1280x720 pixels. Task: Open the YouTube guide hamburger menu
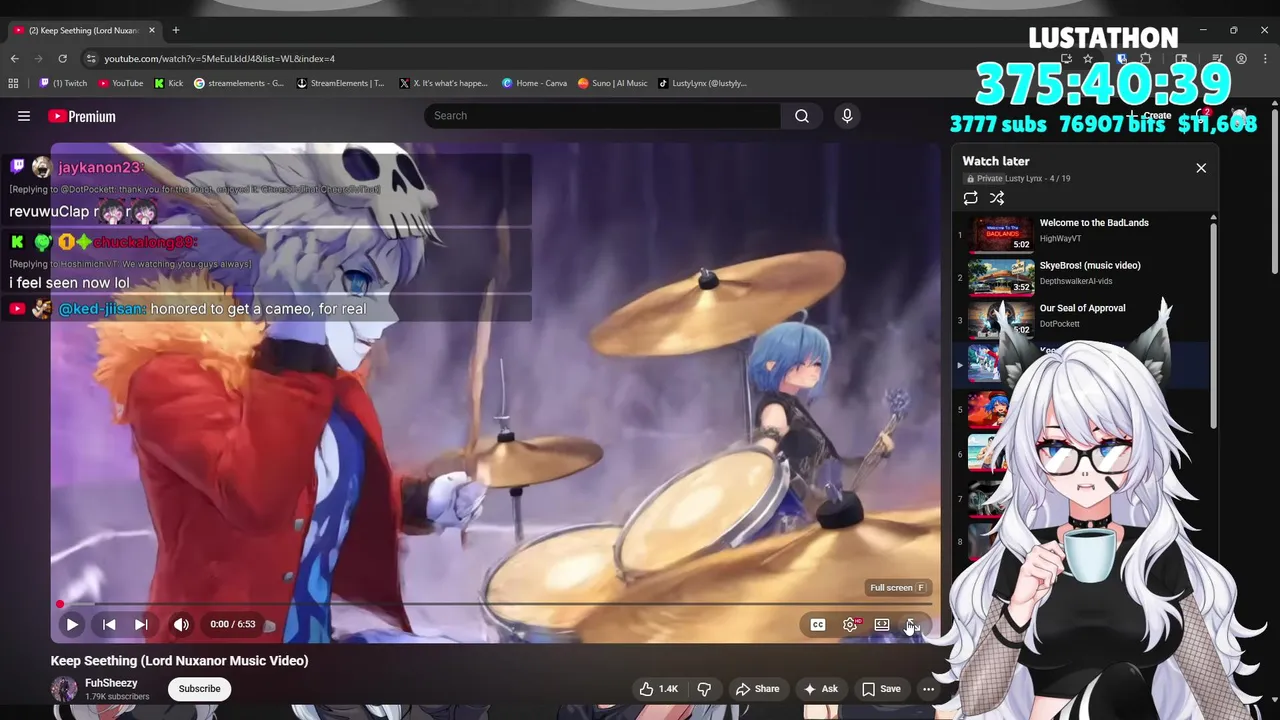coord(24,116)
